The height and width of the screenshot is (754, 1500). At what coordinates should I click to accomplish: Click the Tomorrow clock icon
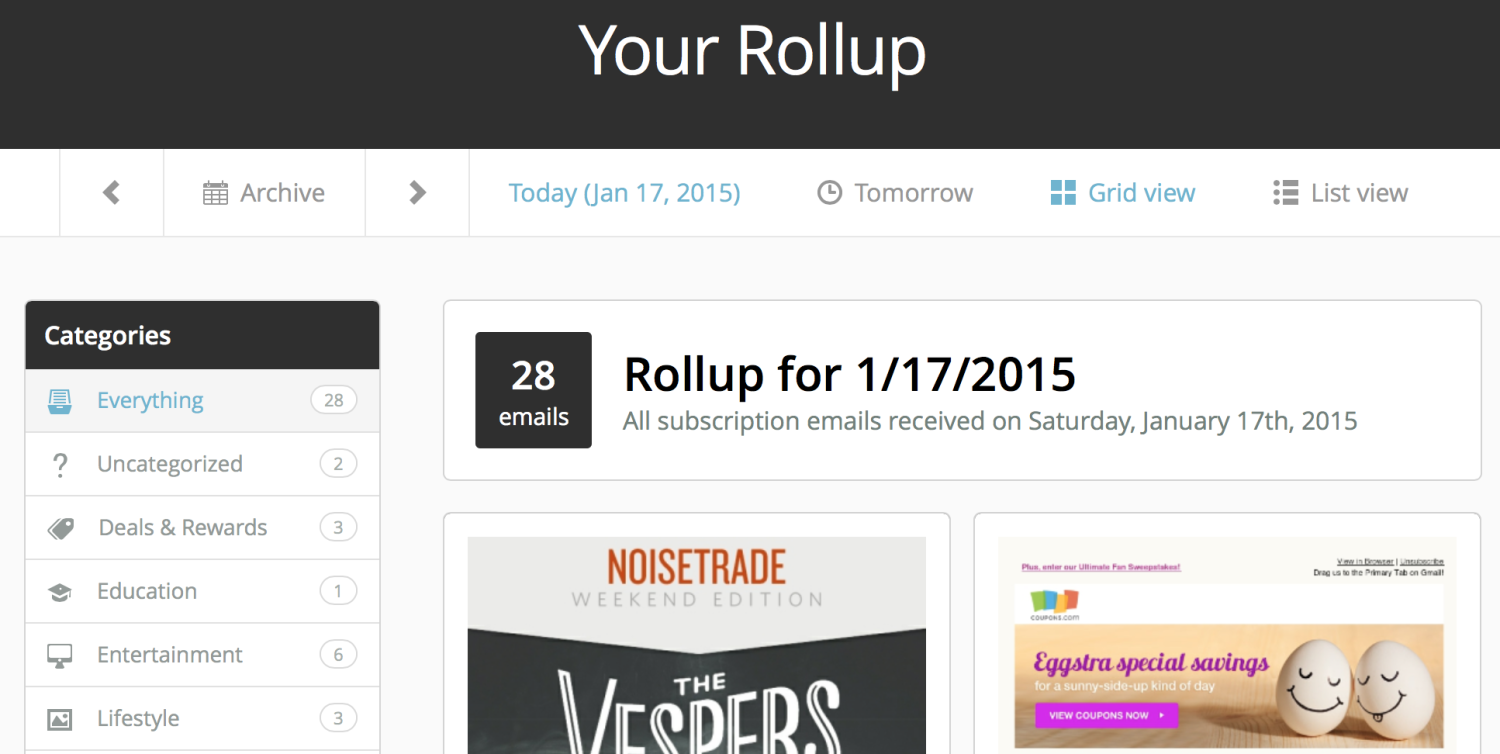tap(829, 193)
